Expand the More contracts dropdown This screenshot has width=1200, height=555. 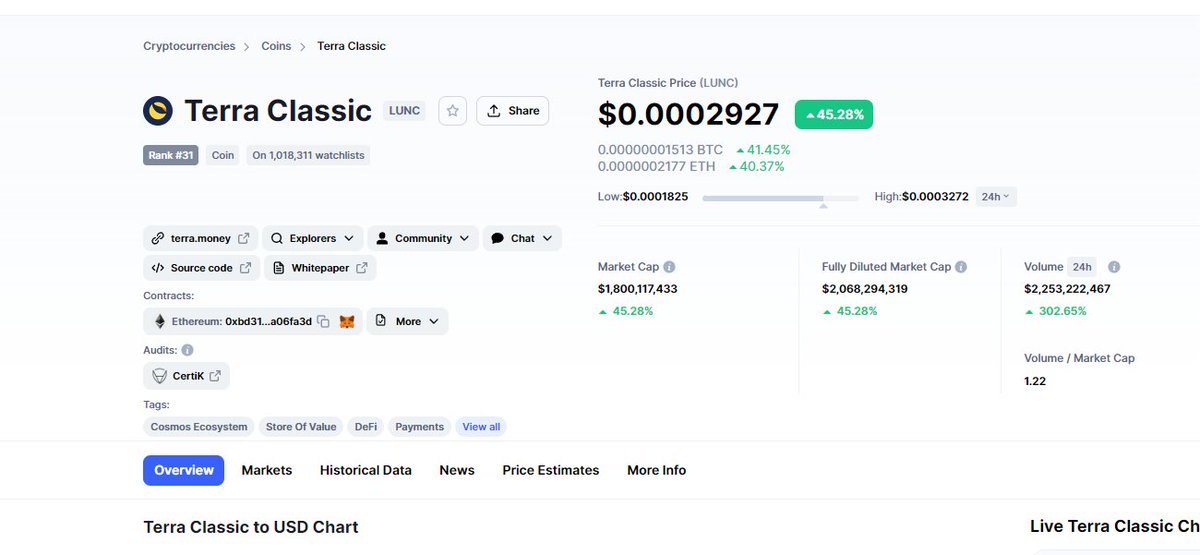407,322
